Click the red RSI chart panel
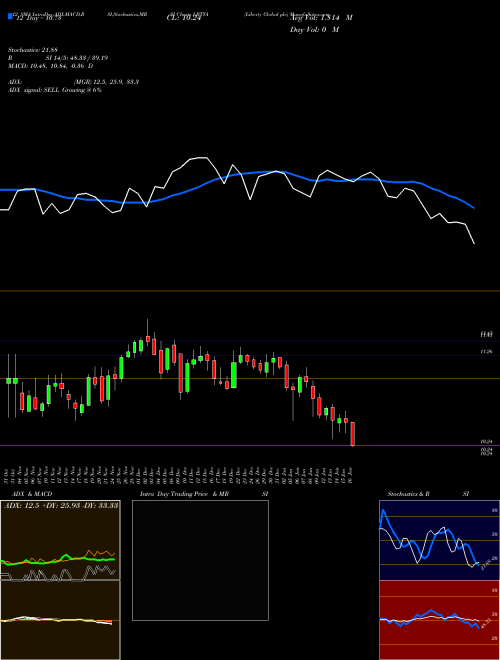The width and height of the screenshot is (500, 660). 439,620
